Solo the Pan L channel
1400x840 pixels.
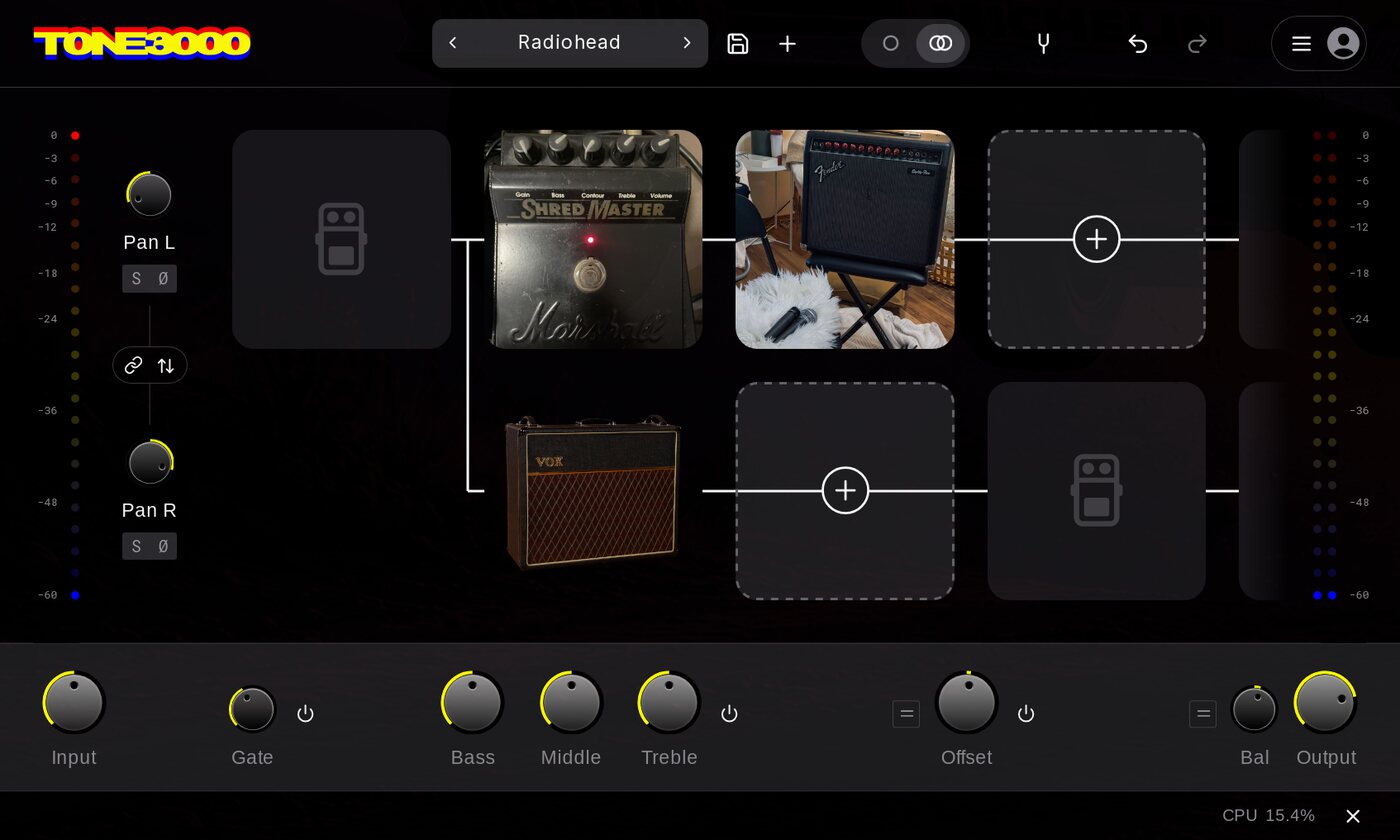coord(137,279)
